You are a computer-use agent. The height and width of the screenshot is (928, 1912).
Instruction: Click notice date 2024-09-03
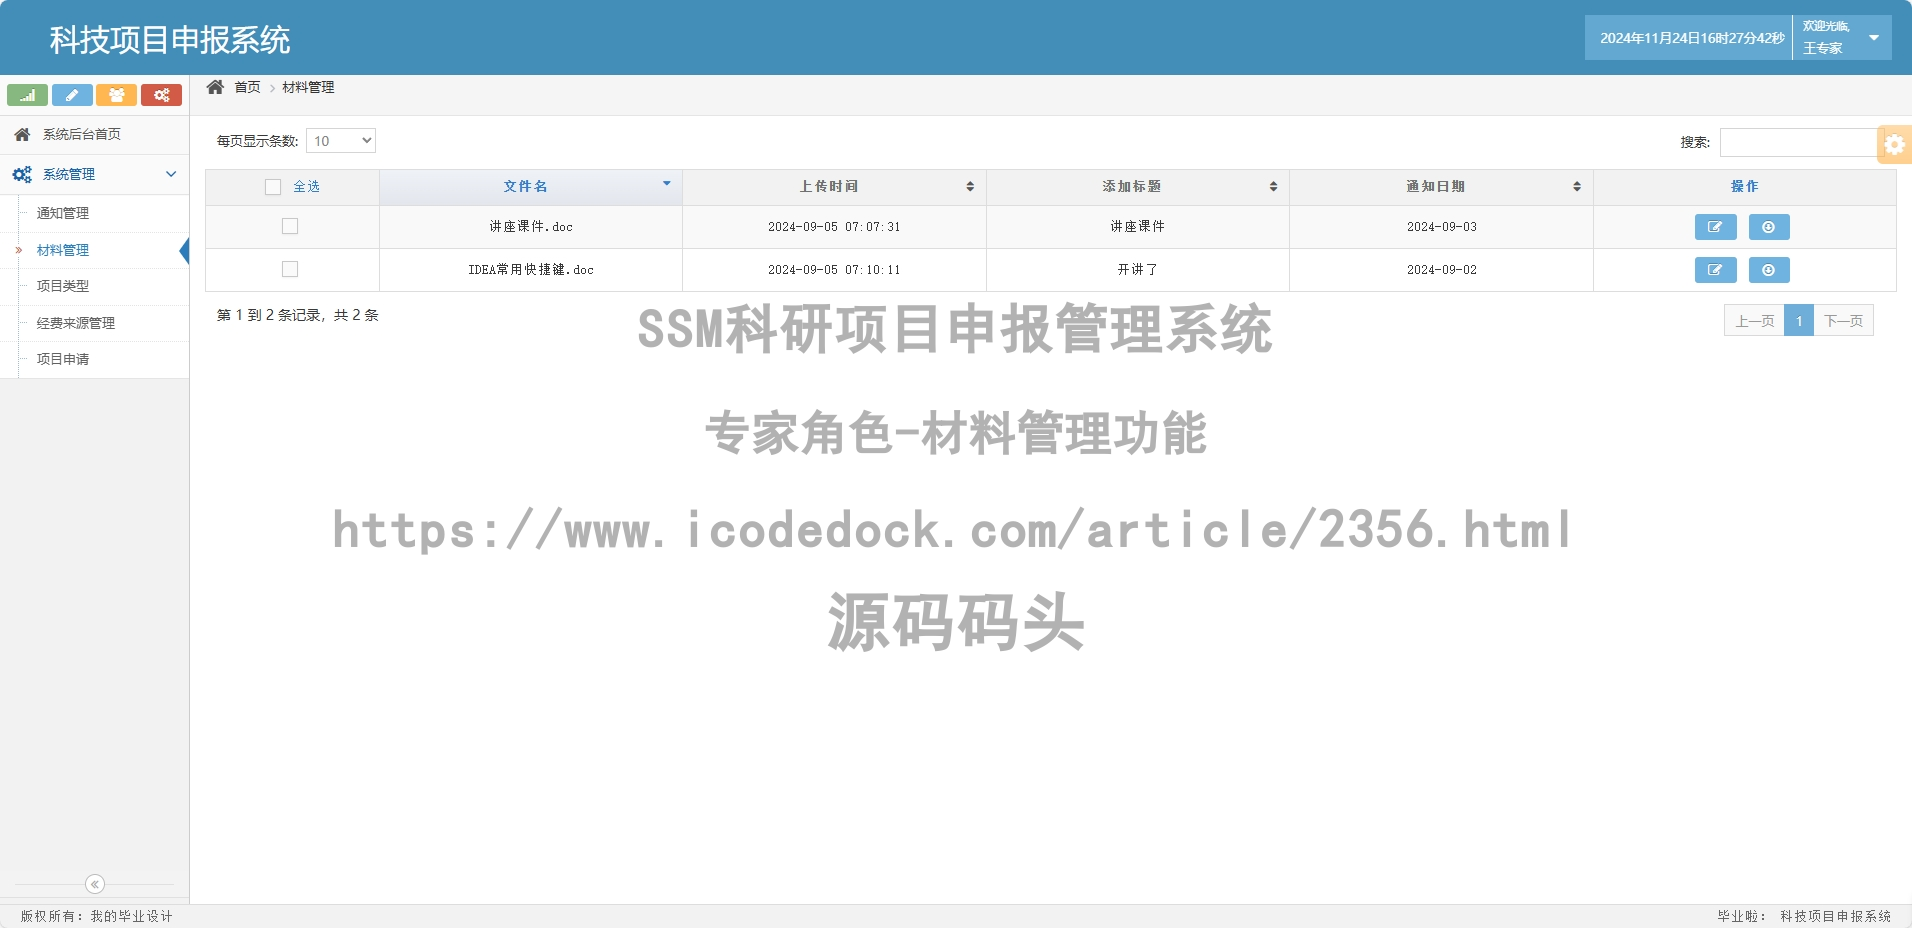pos(1441,227)
